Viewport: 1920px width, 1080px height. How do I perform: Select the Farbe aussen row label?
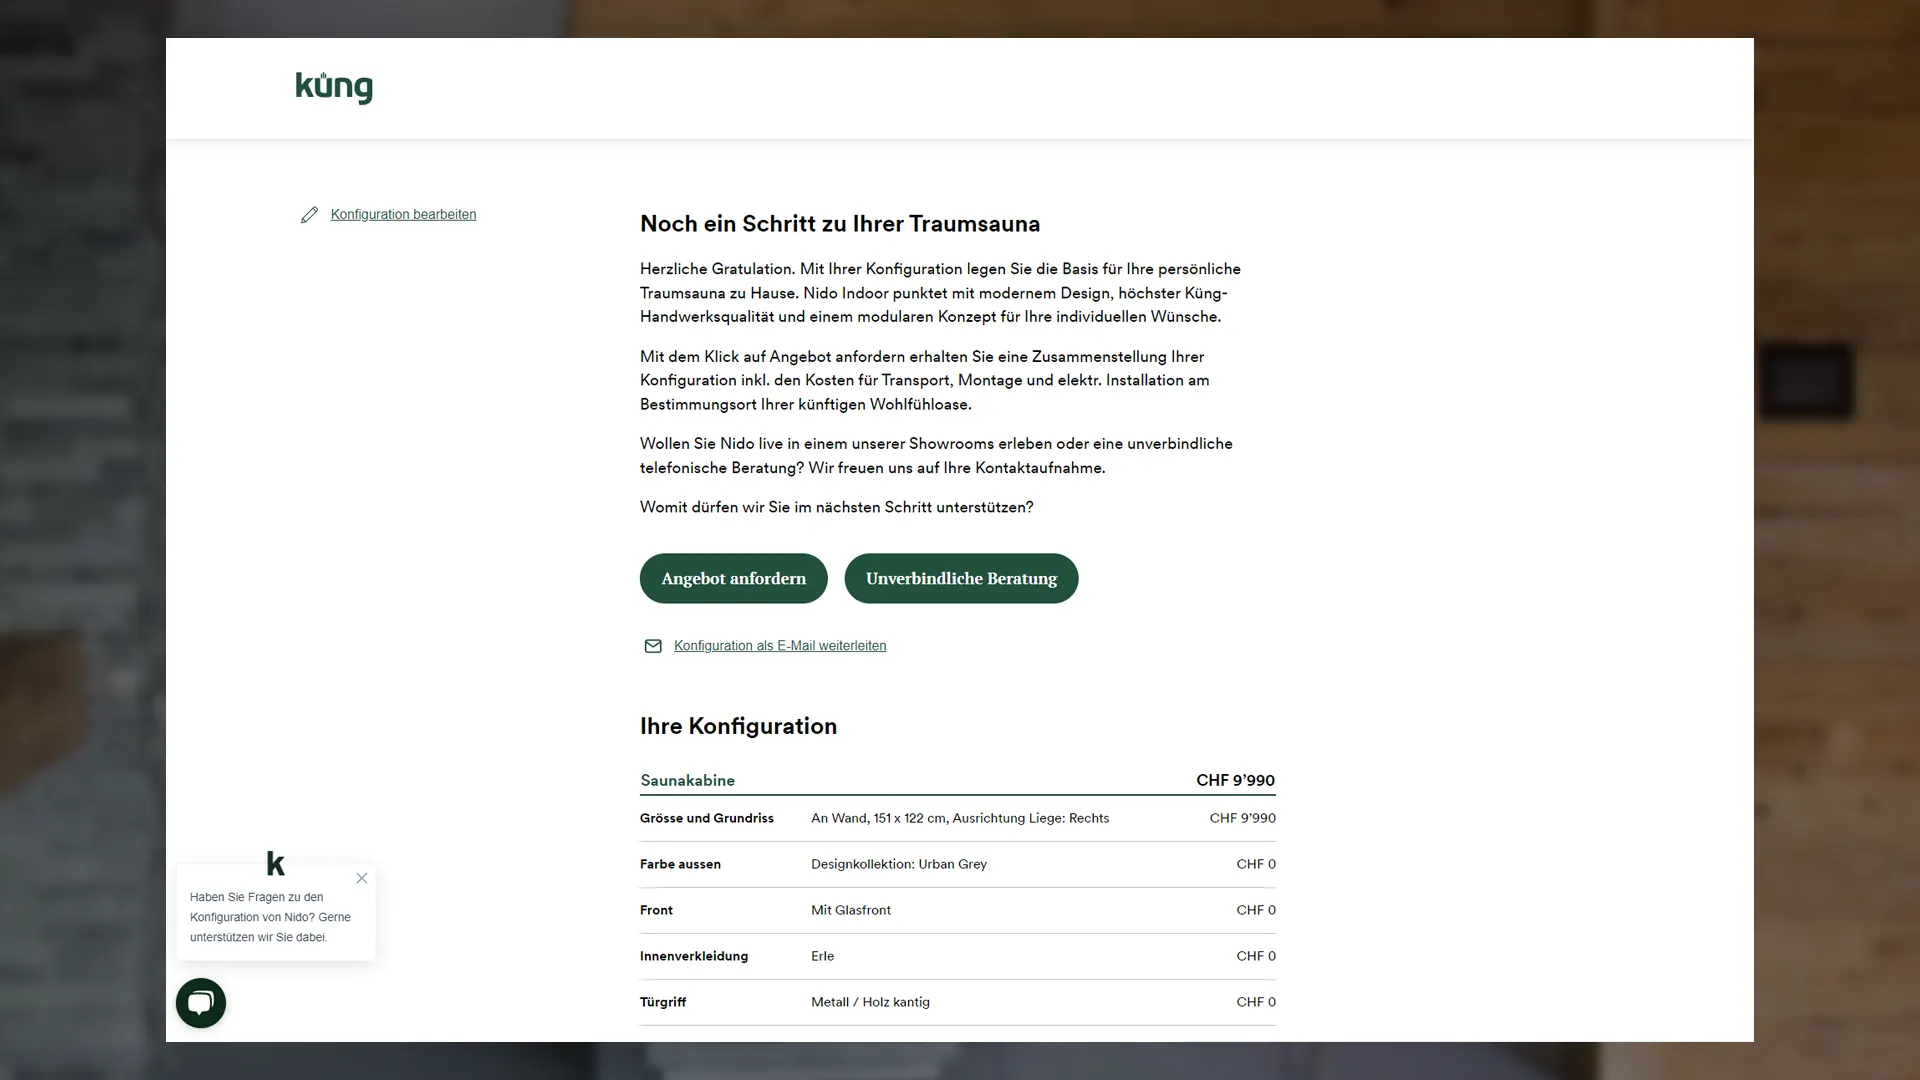pos(680,864)
